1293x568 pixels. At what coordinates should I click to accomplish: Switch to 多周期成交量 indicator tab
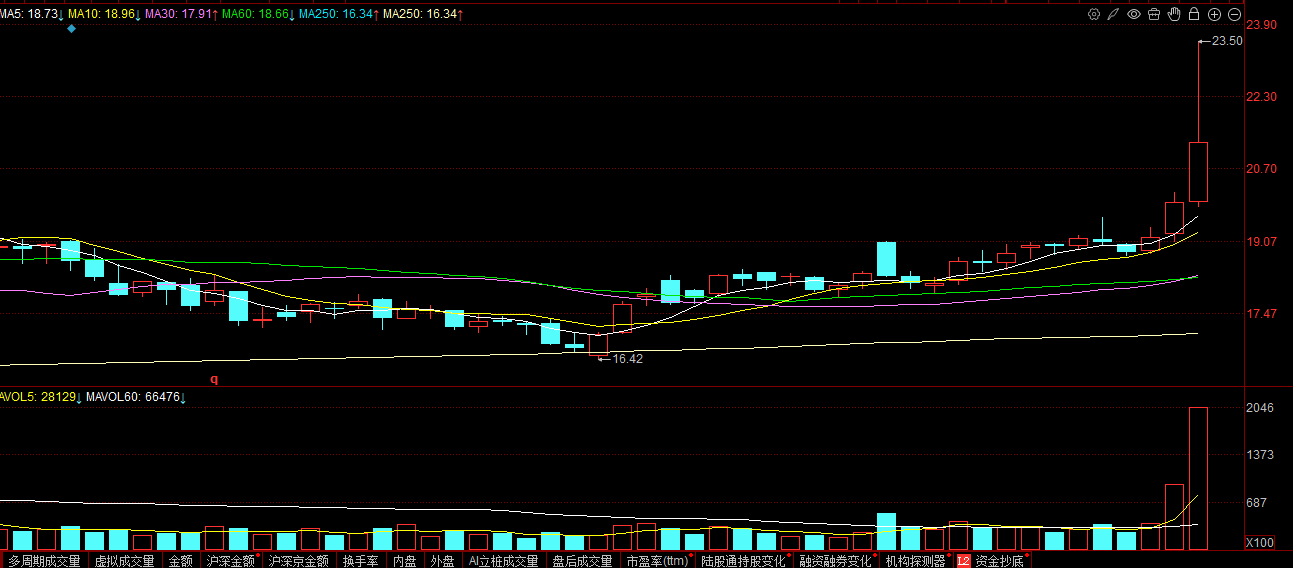tap(45, 561)
